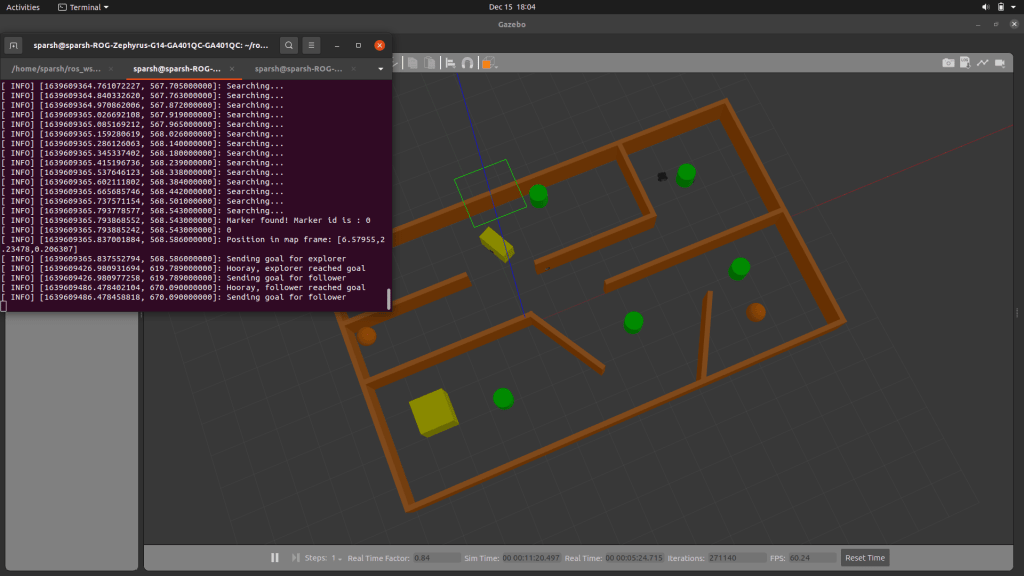Open the Terminal app menu in top bar
The image size is (1024, 576).
coord(84,7)
